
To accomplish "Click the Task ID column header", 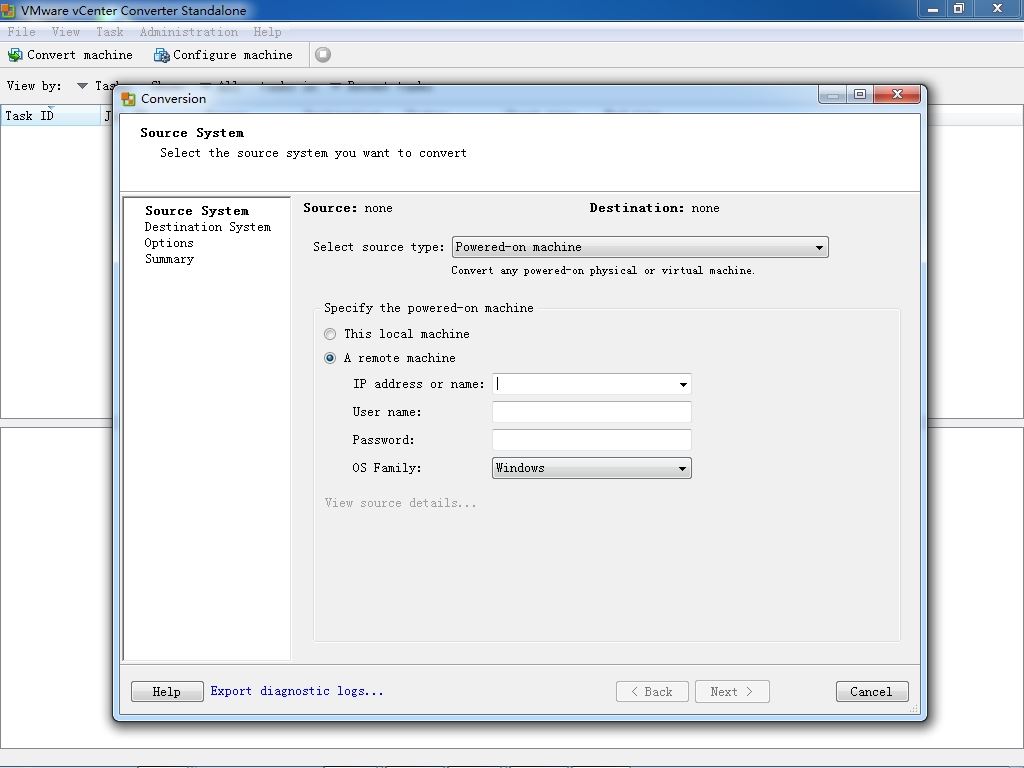I will pyautogui.click(x=51, y=116).
